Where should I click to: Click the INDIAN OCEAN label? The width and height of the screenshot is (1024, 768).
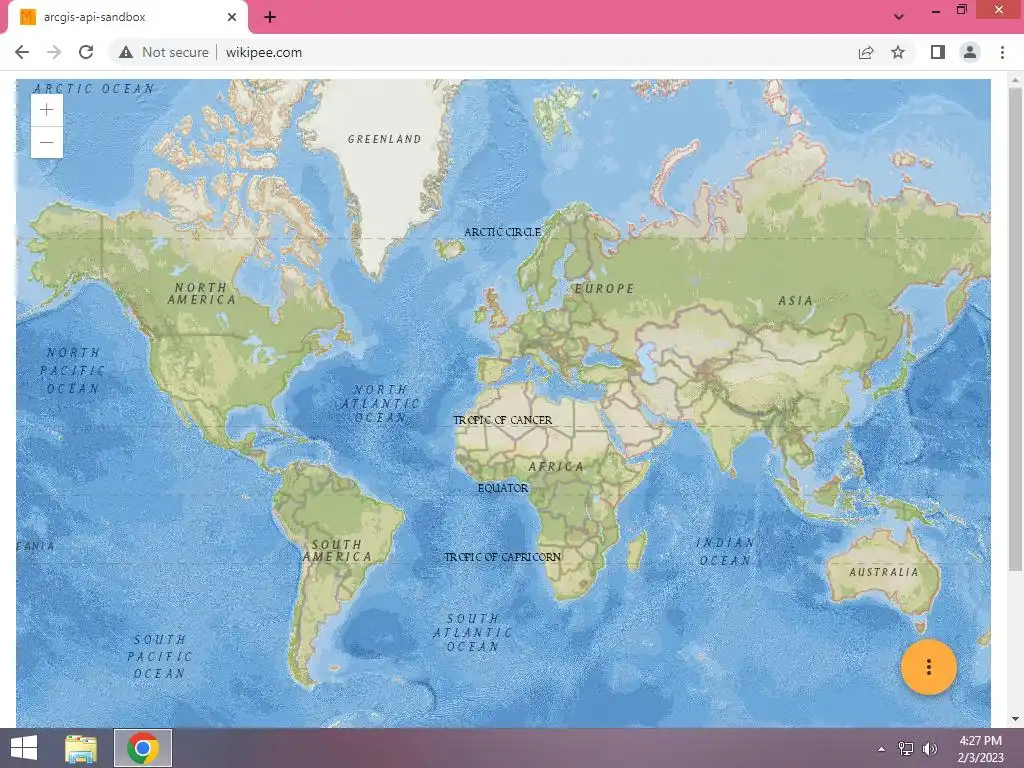tap(725, 552)
